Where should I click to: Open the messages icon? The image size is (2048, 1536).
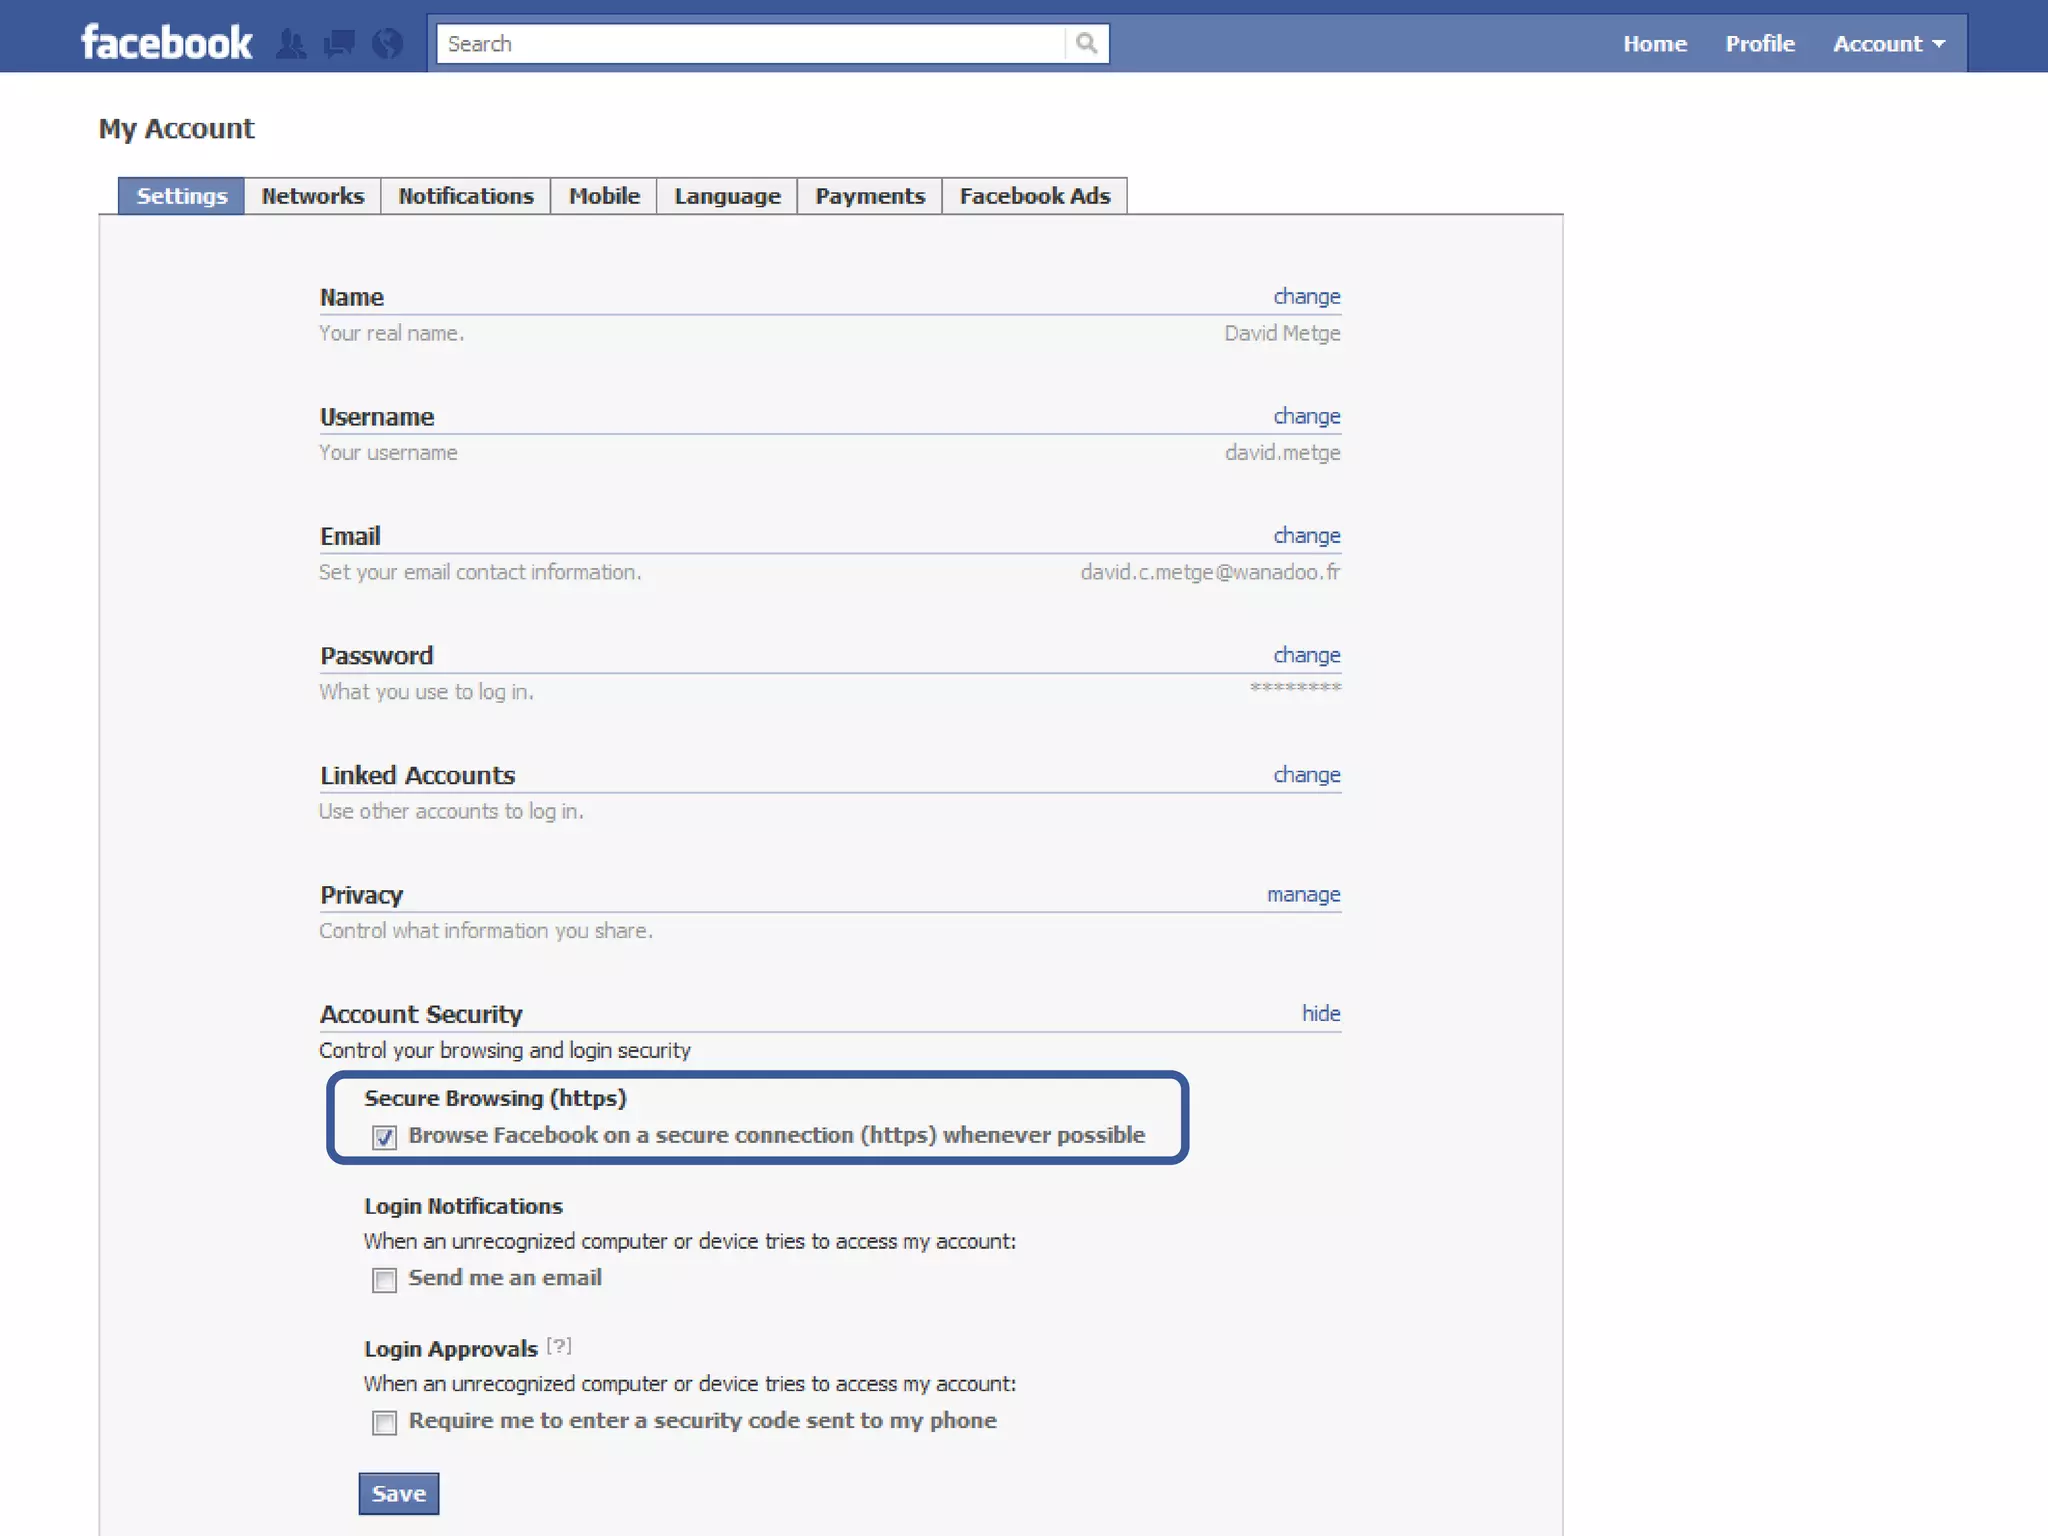tap(339, 44)
